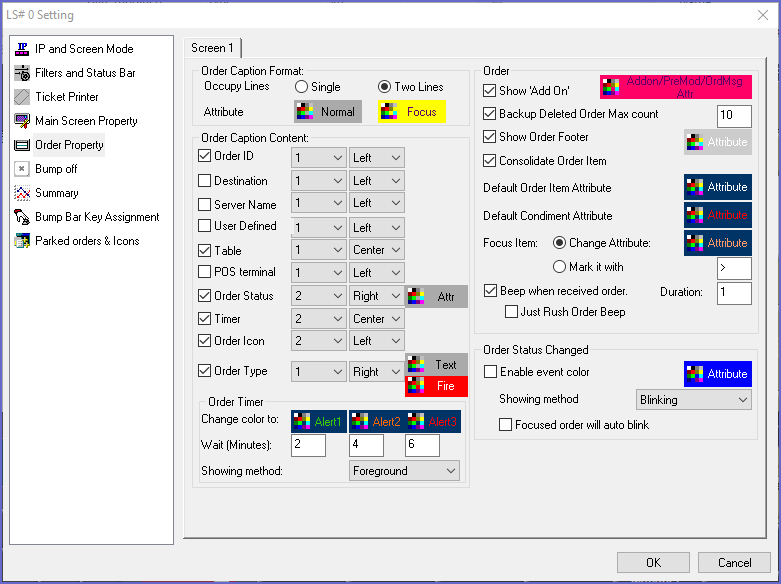Viewport: 781px width, 584px height.
Task: Enable the Destination checkbox
Action: (x=204, y=180)
